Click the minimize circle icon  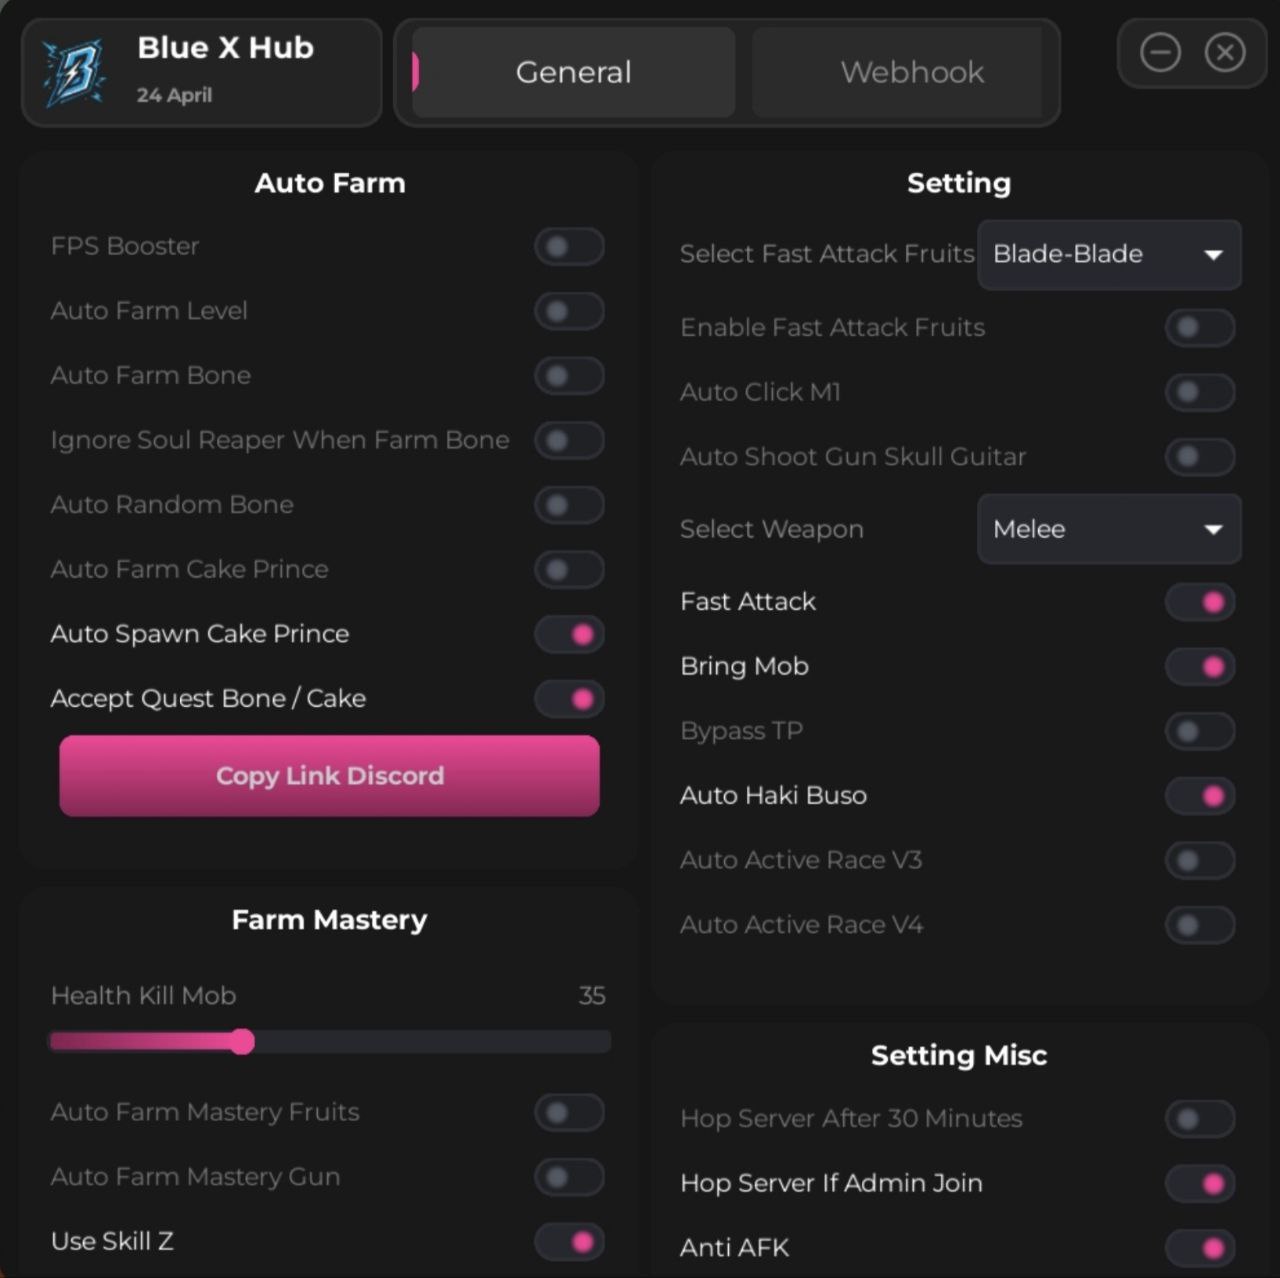(1160, 52)
